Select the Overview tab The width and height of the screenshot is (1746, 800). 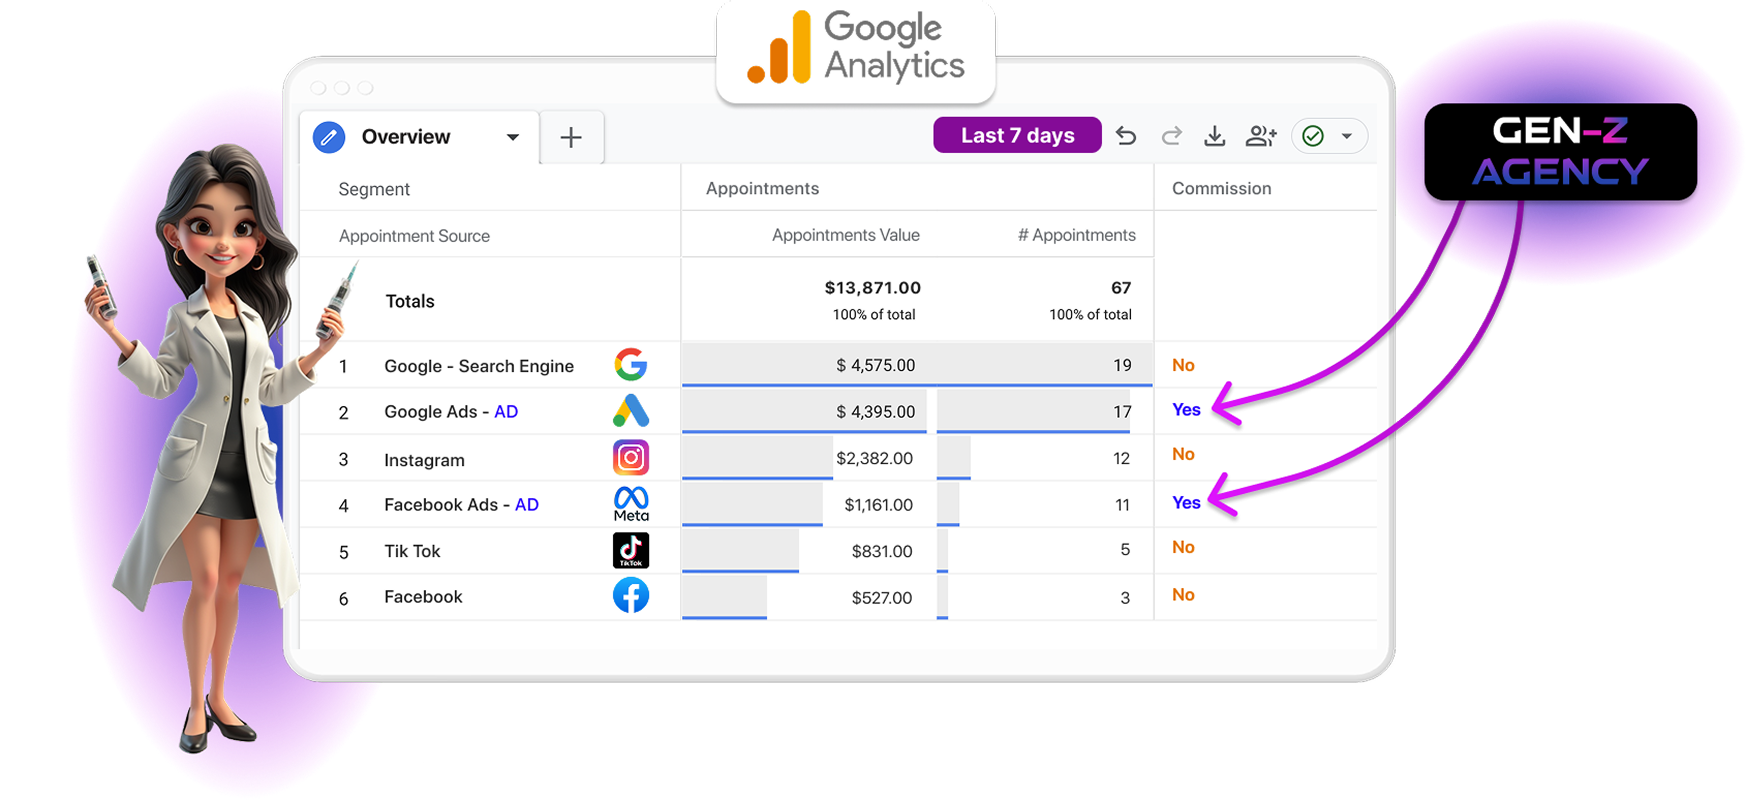pos(406,137)
